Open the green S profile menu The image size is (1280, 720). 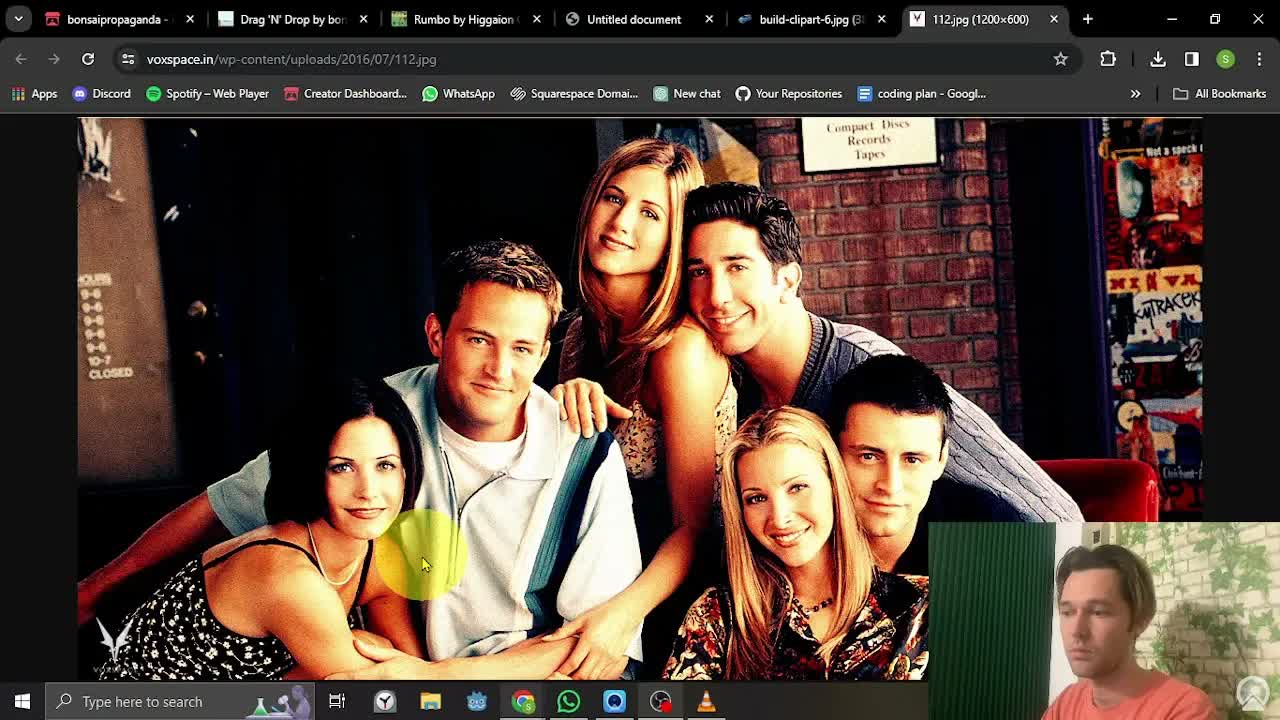pyautogui.click(x=1225, y=59)
